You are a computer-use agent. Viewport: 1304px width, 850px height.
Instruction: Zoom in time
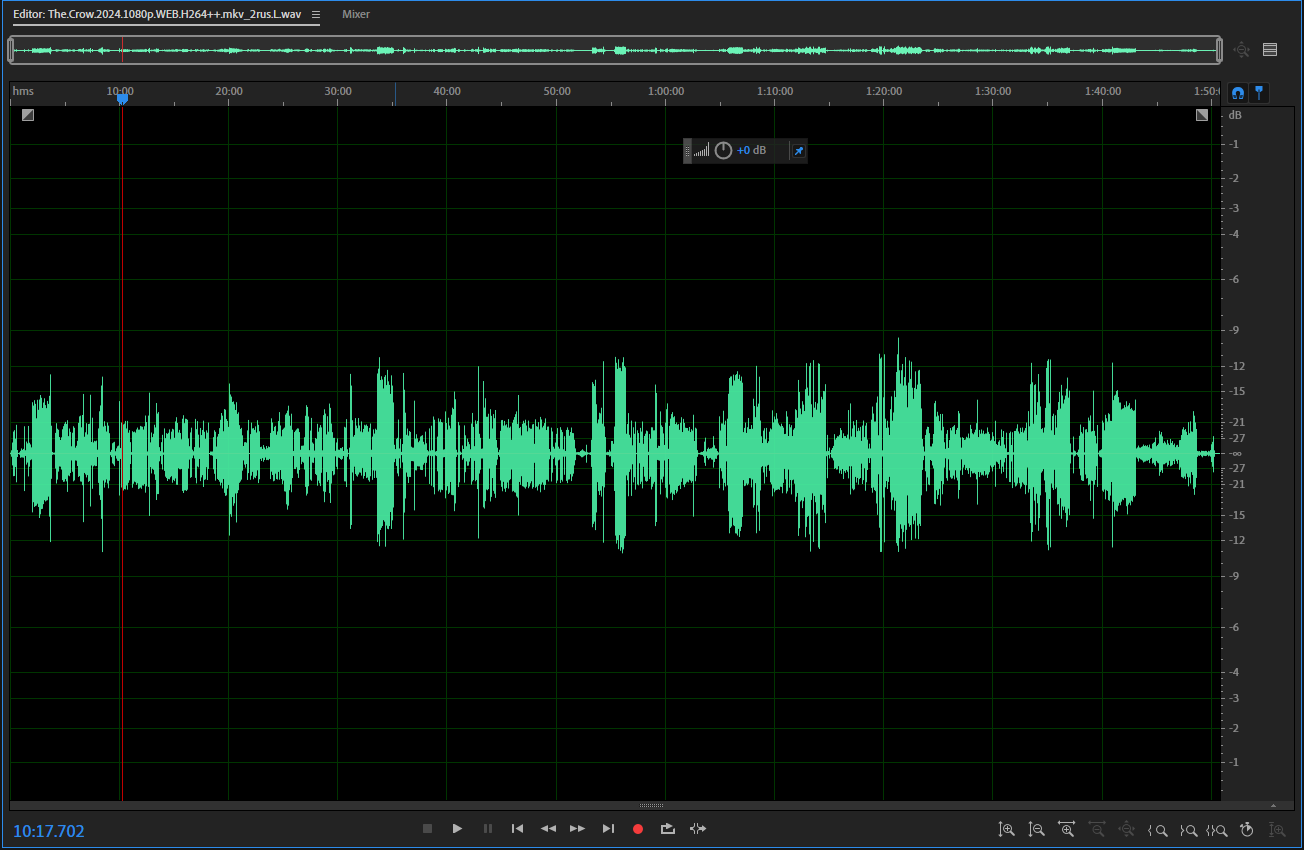[x=1067, y=829]
